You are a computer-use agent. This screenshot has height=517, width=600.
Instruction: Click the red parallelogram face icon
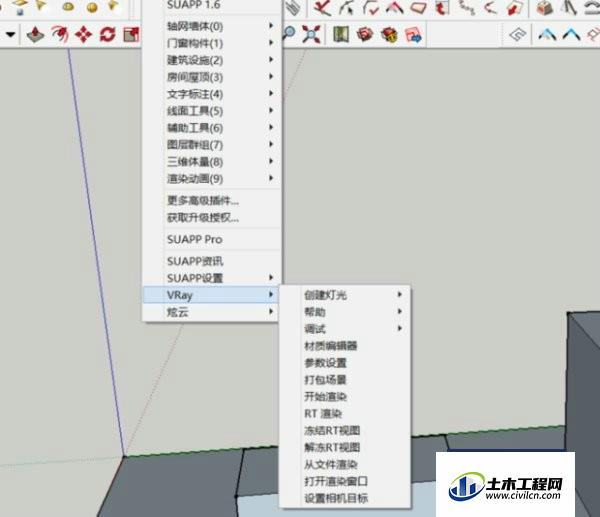click(x=418, y=8)
